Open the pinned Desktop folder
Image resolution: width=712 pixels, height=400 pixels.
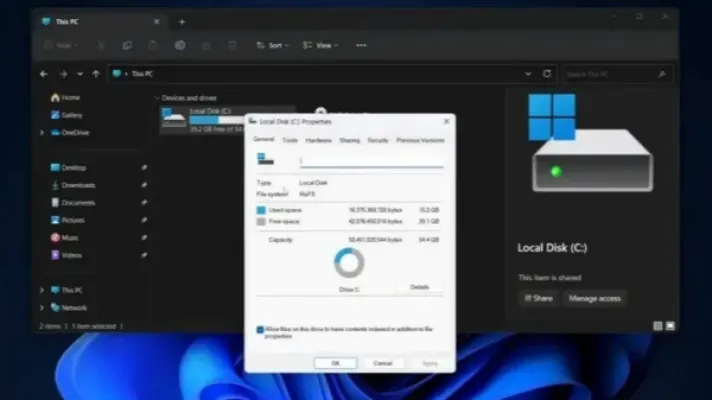[x=68, y=168]
